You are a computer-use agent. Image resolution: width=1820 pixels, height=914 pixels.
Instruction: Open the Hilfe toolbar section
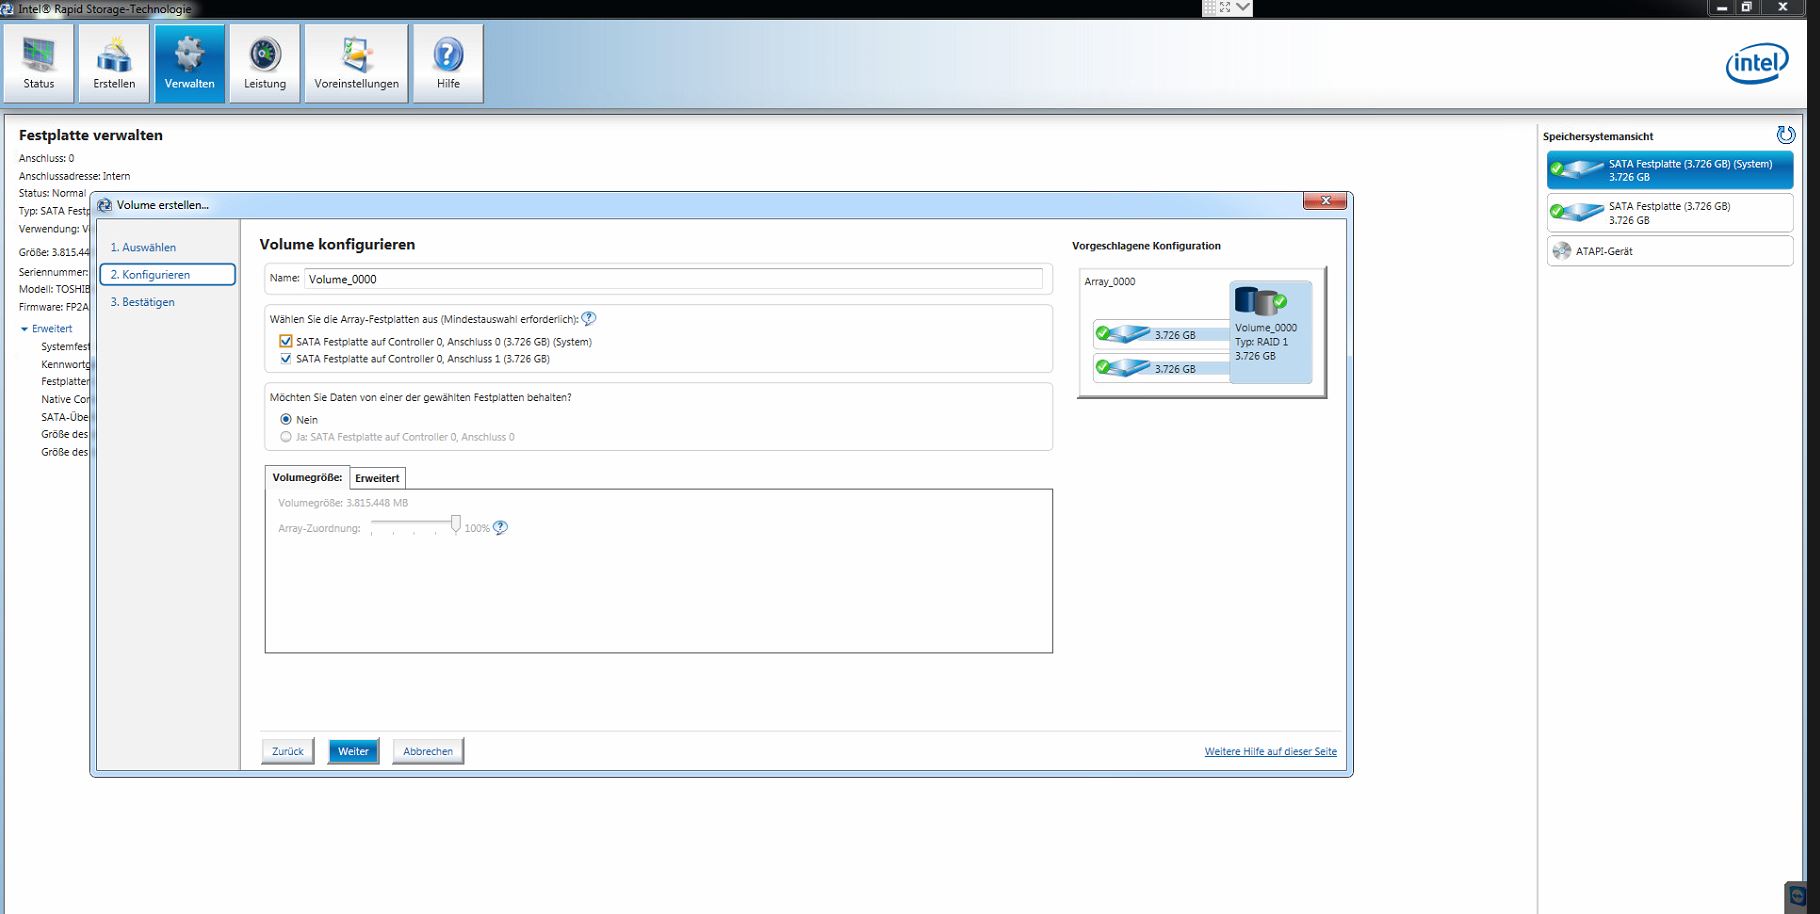tap(448, 63)
